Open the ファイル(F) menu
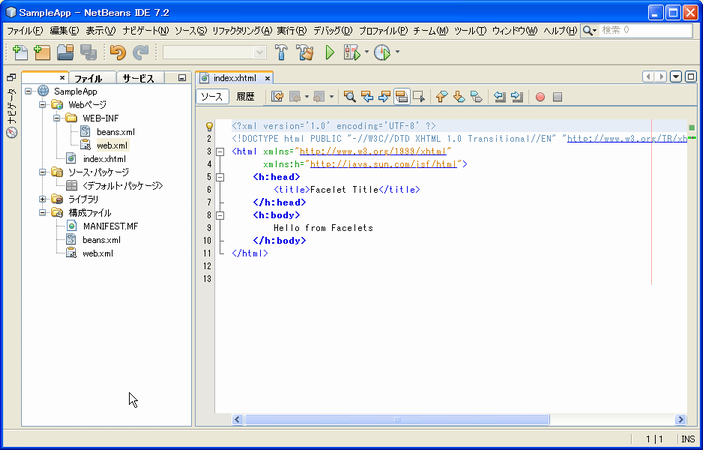The height and width of the screenshot is (450, 703). pyautogui.click(x=25, y=30)
